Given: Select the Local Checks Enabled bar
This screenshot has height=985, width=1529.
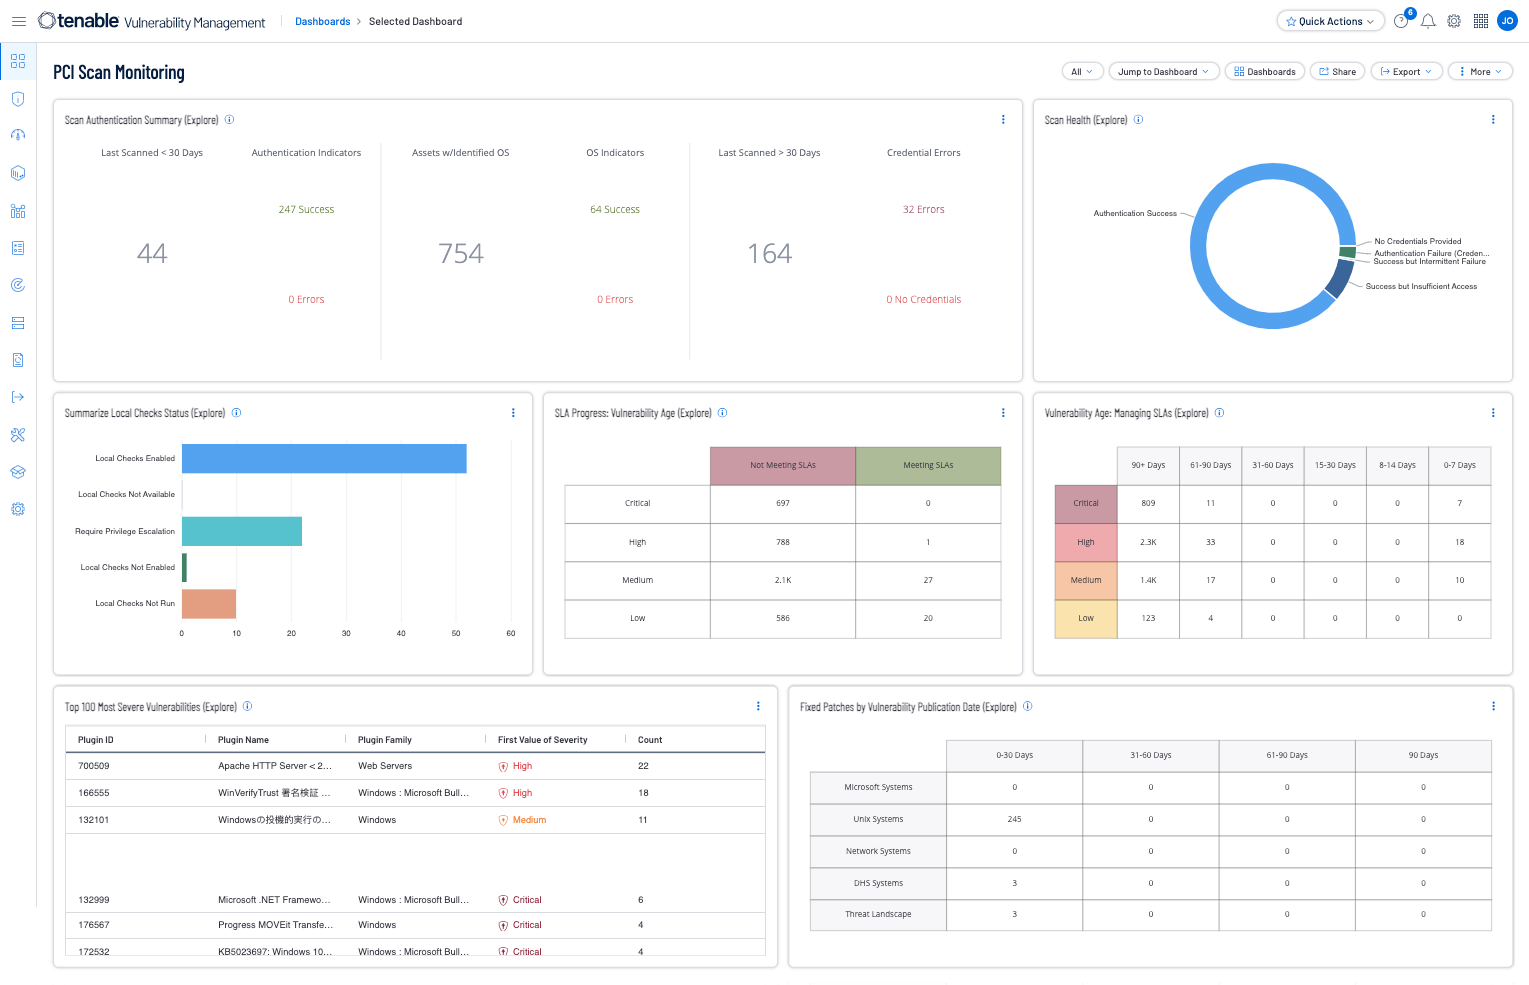Looking at the screenshot, I should (x=324, y=458).
